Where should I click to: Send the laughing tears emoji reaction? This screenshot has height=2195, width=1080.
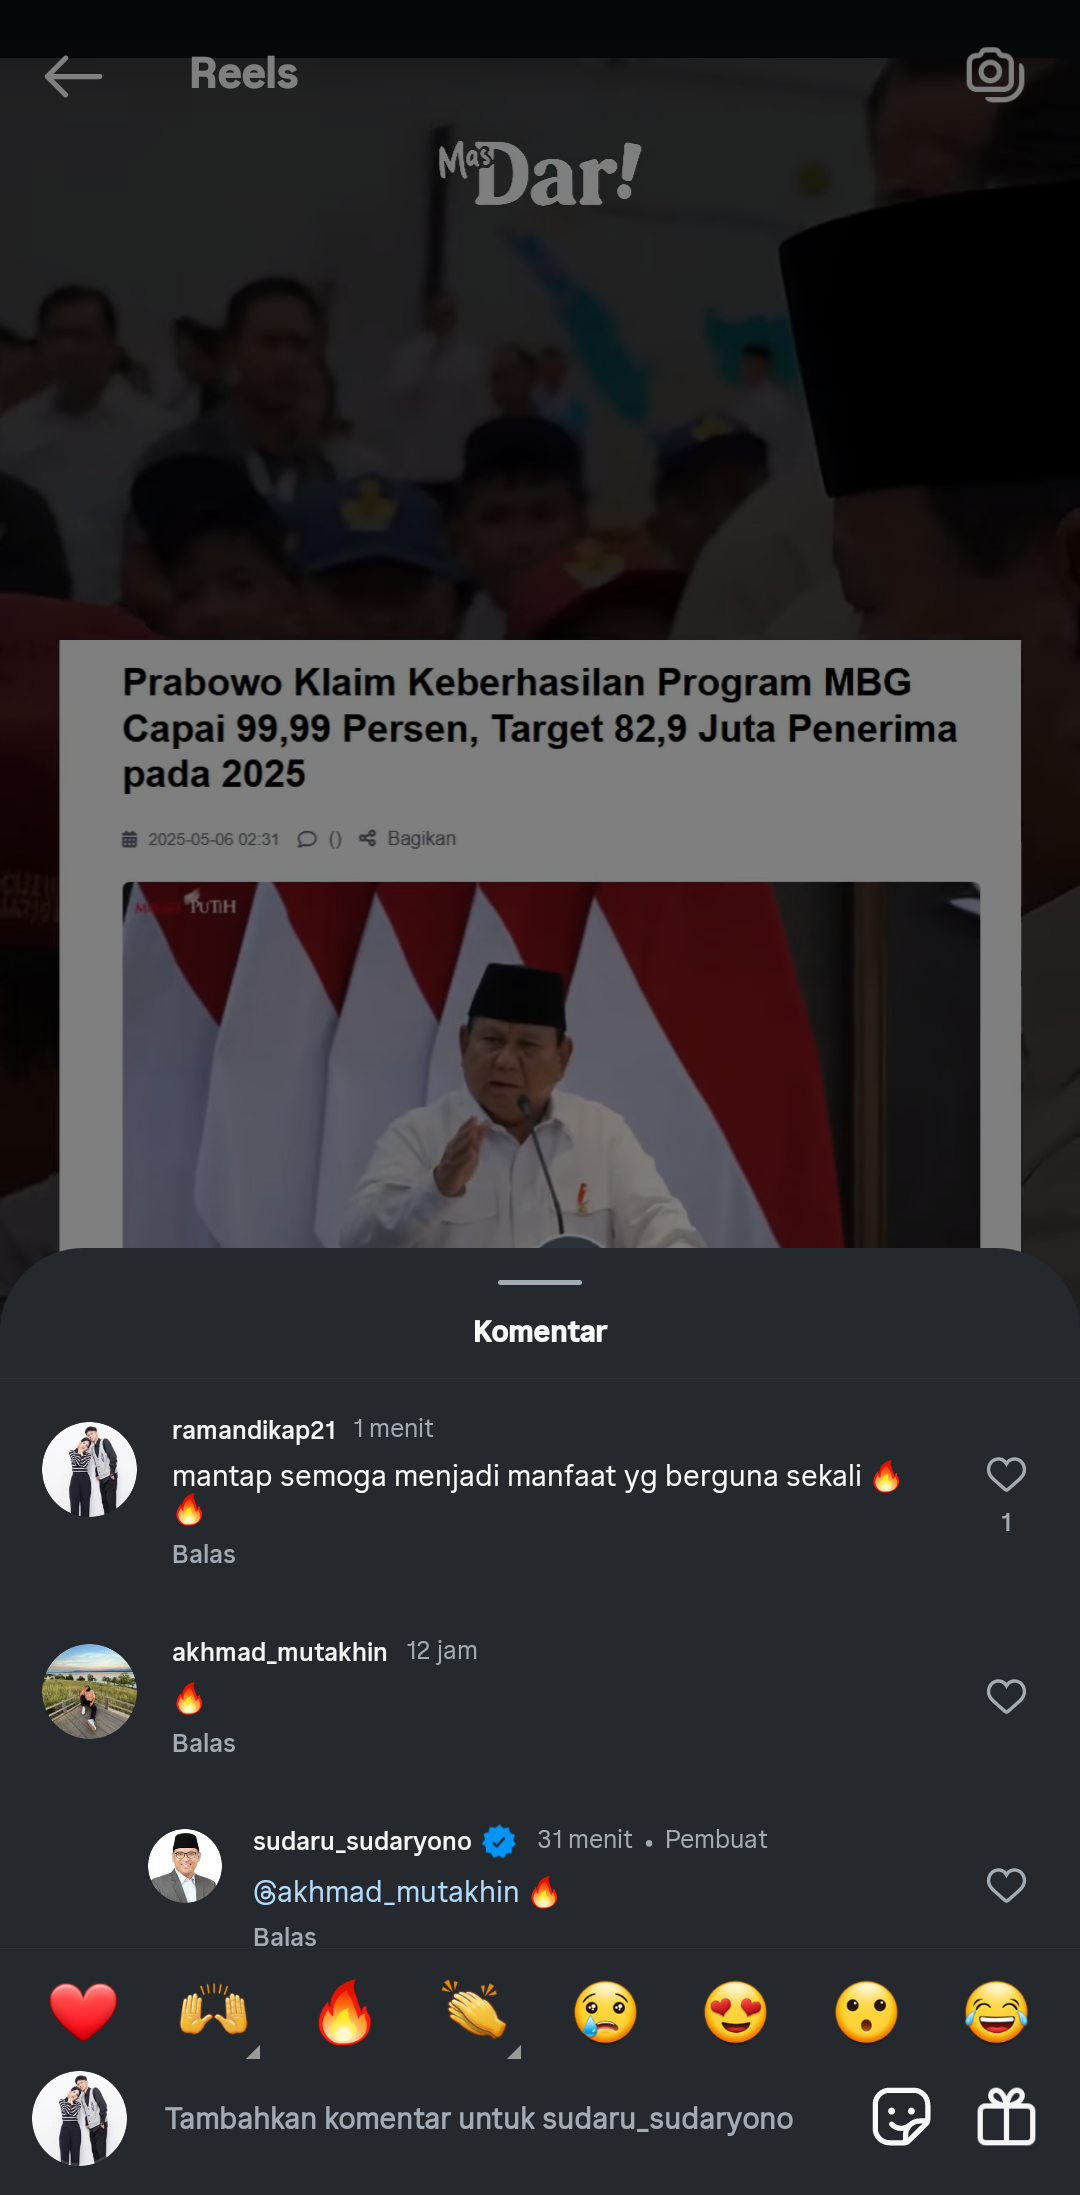(x=997, y=2012)
